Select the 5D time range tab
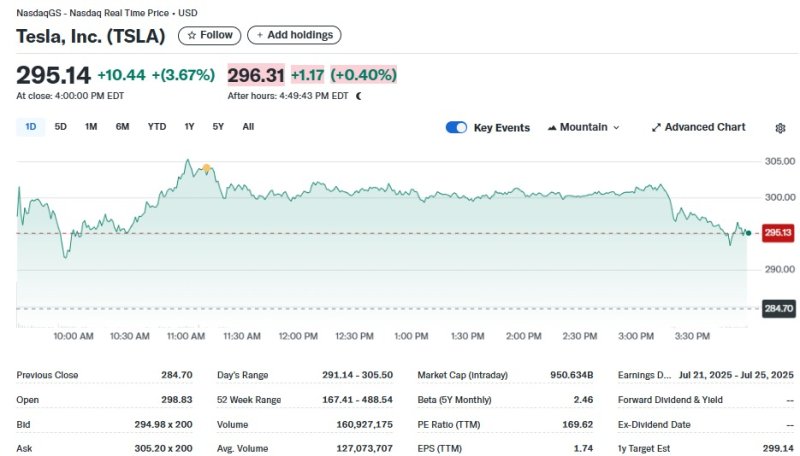The image size is (800, 456). (60, 127)
